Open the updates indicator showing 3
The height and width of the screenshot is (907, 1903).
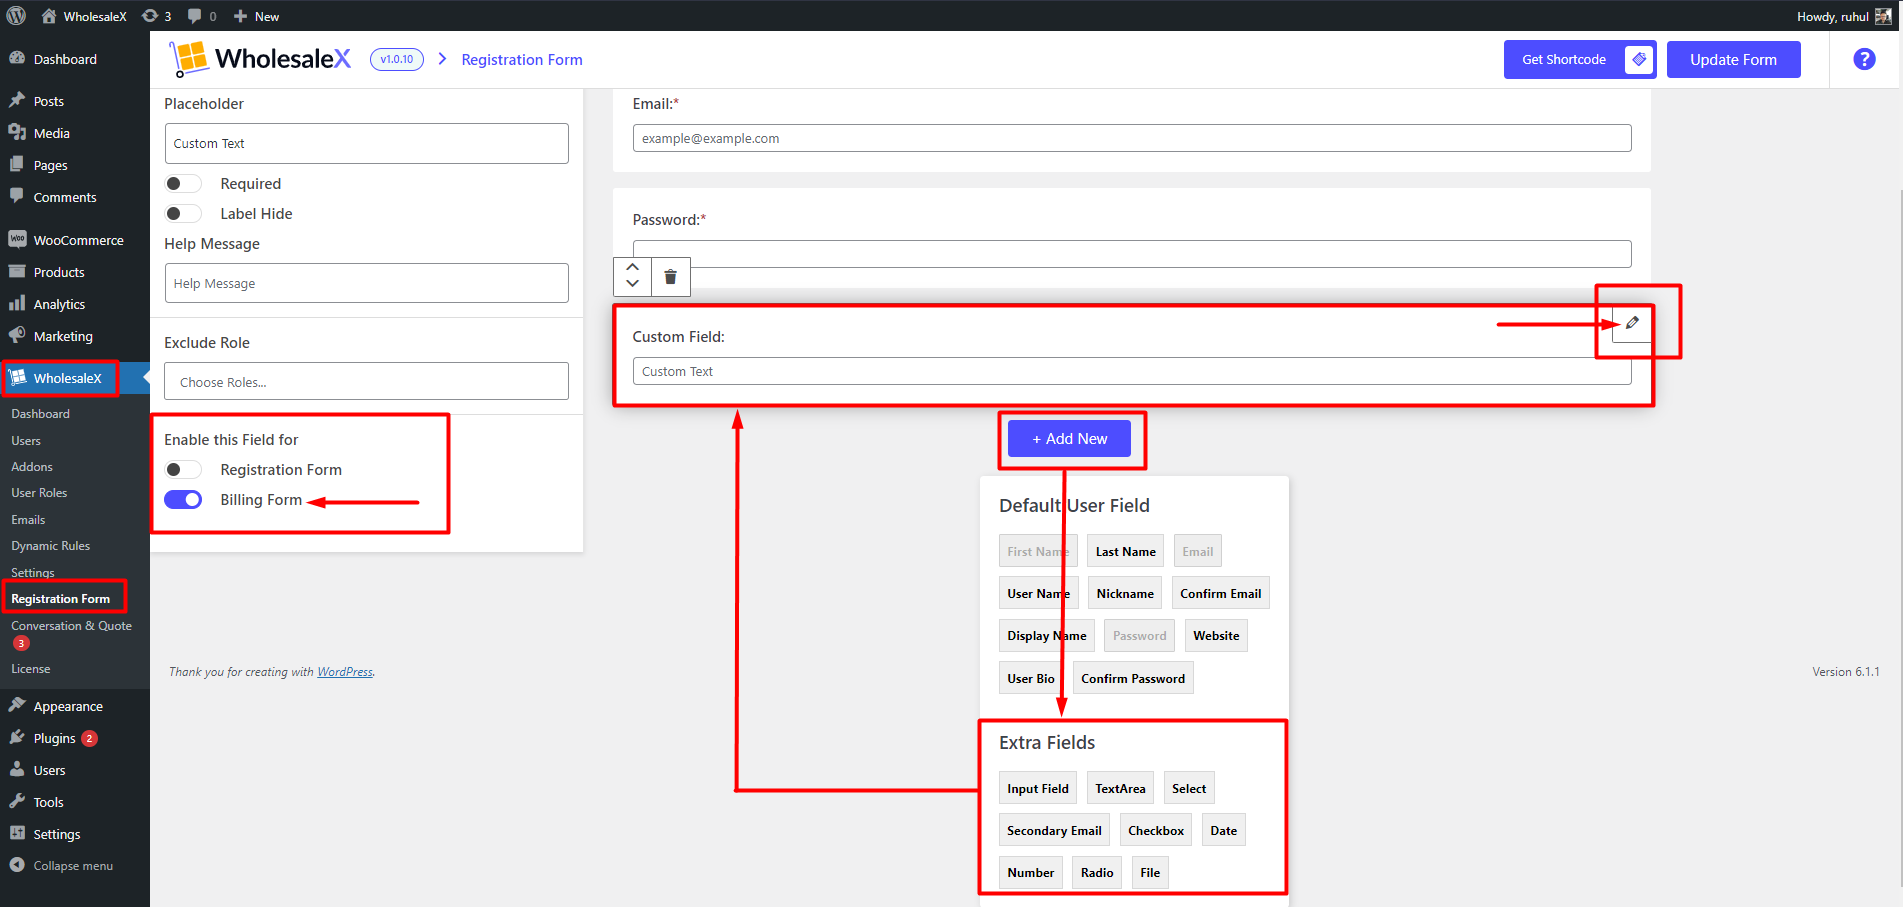tap(157, 16)
